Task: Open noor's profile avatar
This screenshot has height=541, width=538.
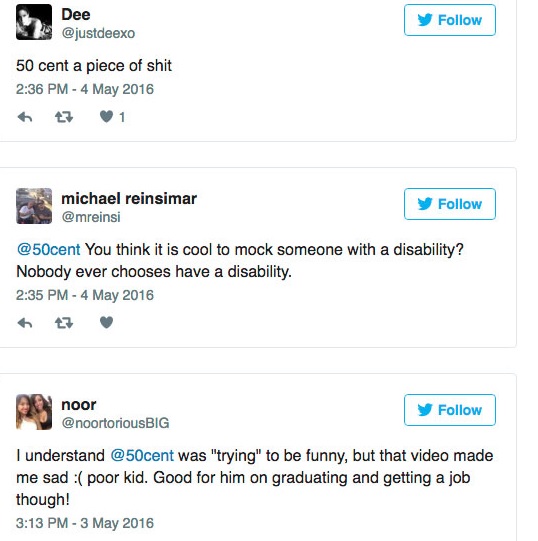Action: coord(34,412)
